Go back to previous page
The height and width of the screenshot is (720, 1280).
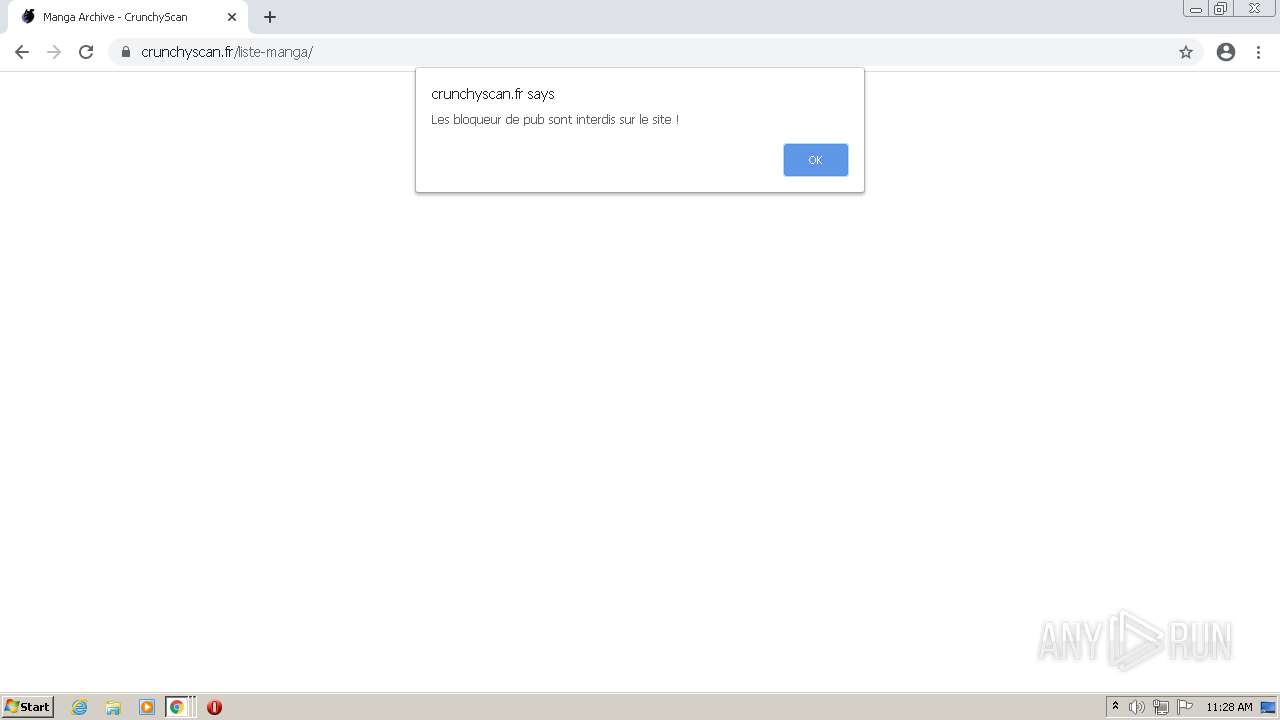pos(22,52)
